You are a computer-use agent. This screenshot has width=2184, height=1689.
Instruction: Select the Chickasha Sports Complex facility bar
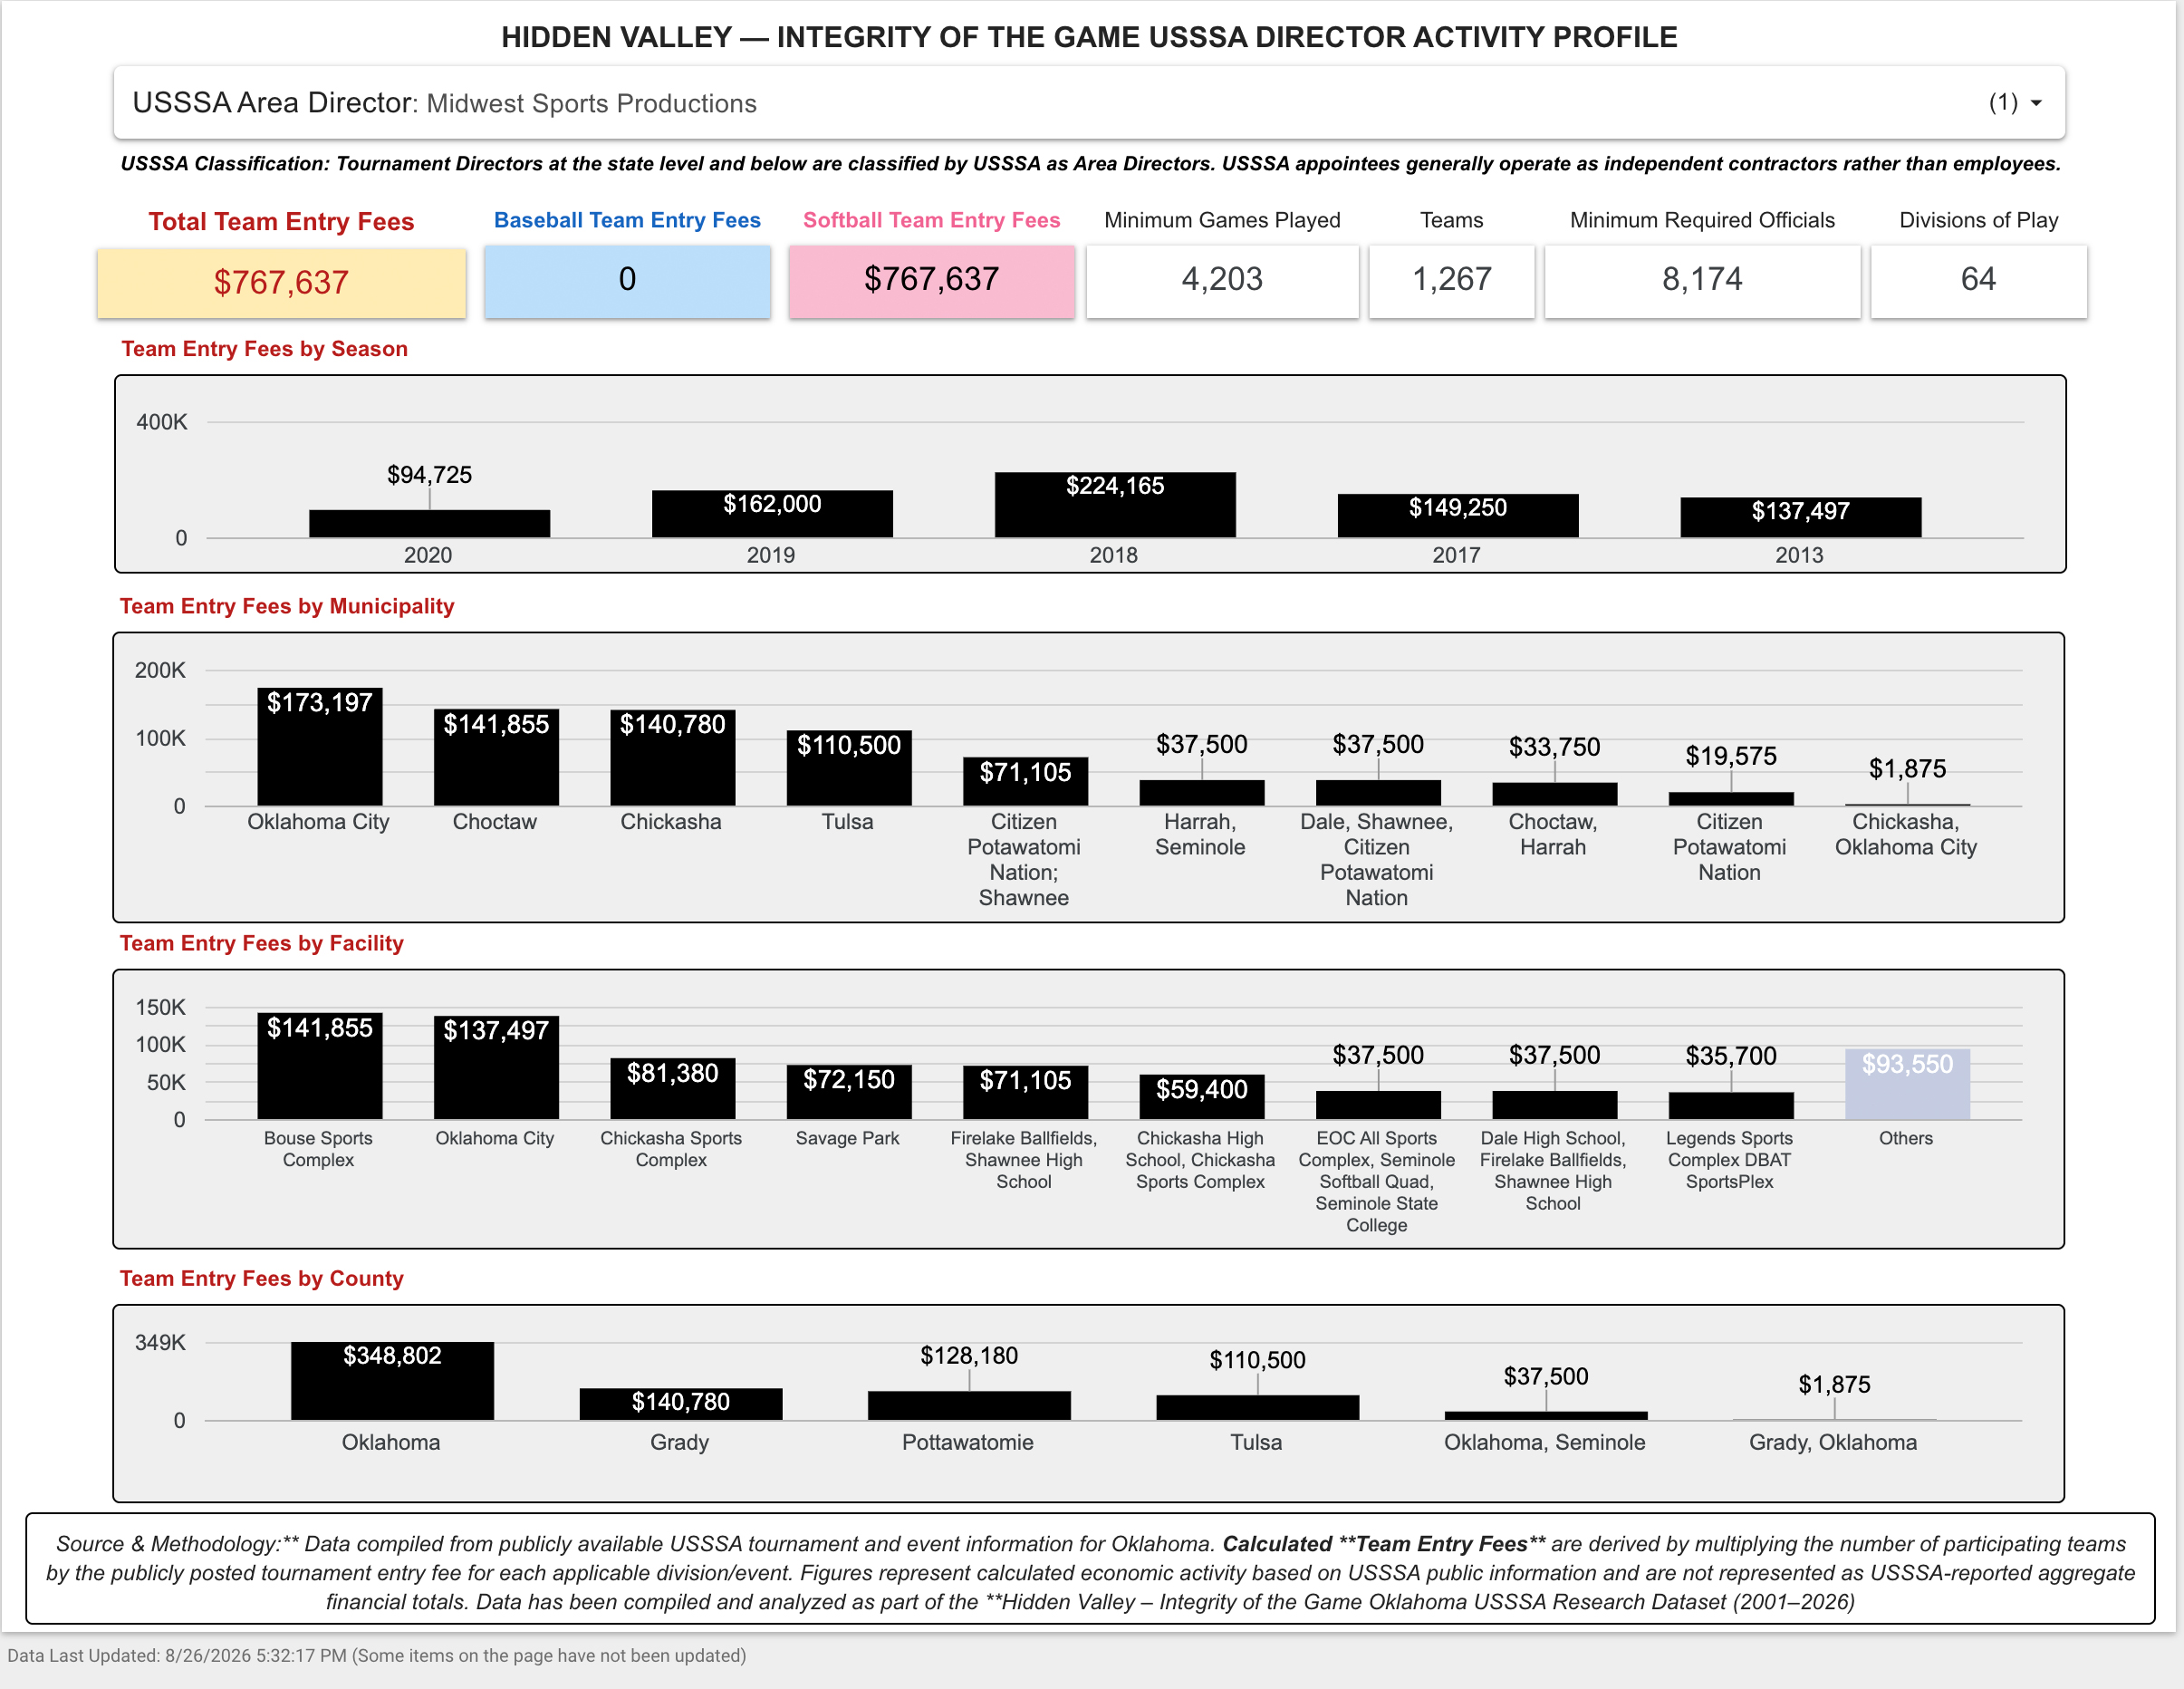(673, 1089)
